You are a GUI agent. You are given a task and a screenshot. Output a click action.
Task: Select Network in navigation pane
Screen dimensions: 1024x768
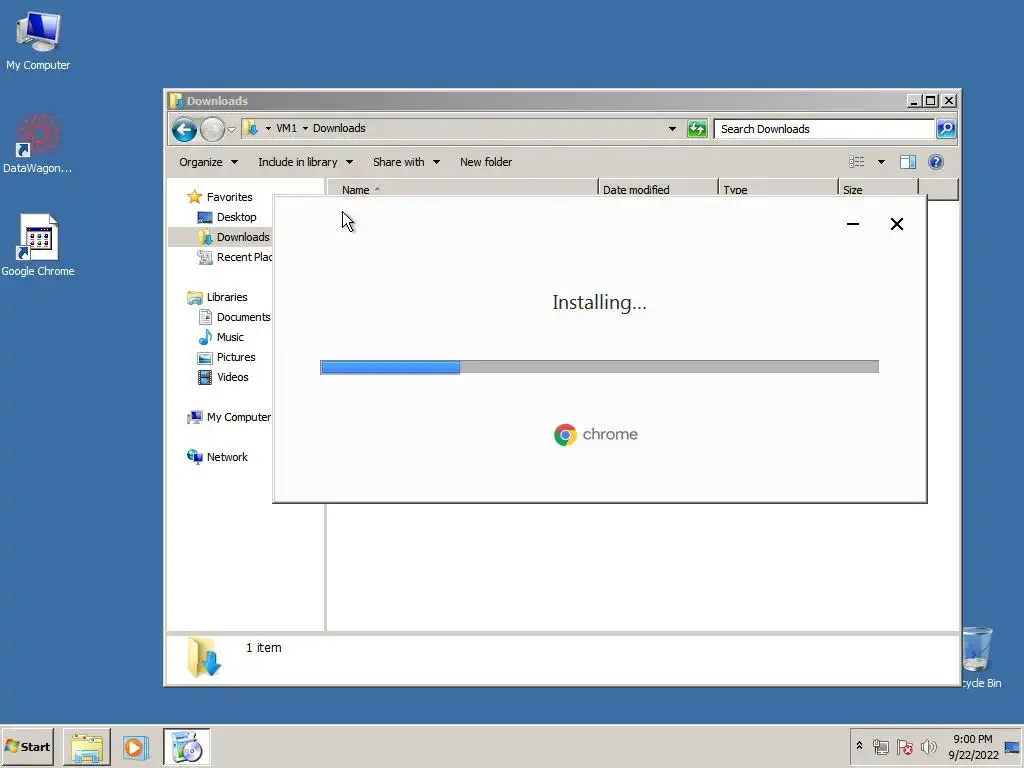217,457
